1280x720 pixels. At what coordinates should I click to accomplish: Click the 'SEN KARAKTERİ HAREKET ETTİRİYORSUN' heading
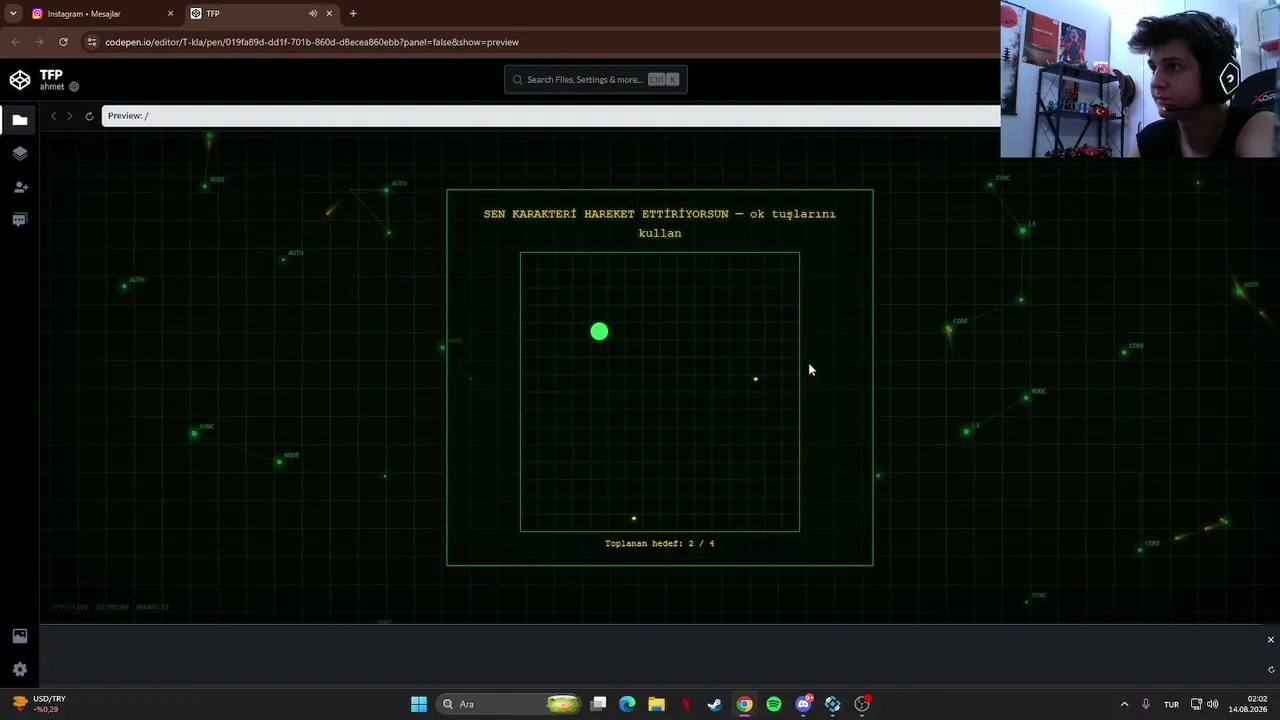point(608,214)
